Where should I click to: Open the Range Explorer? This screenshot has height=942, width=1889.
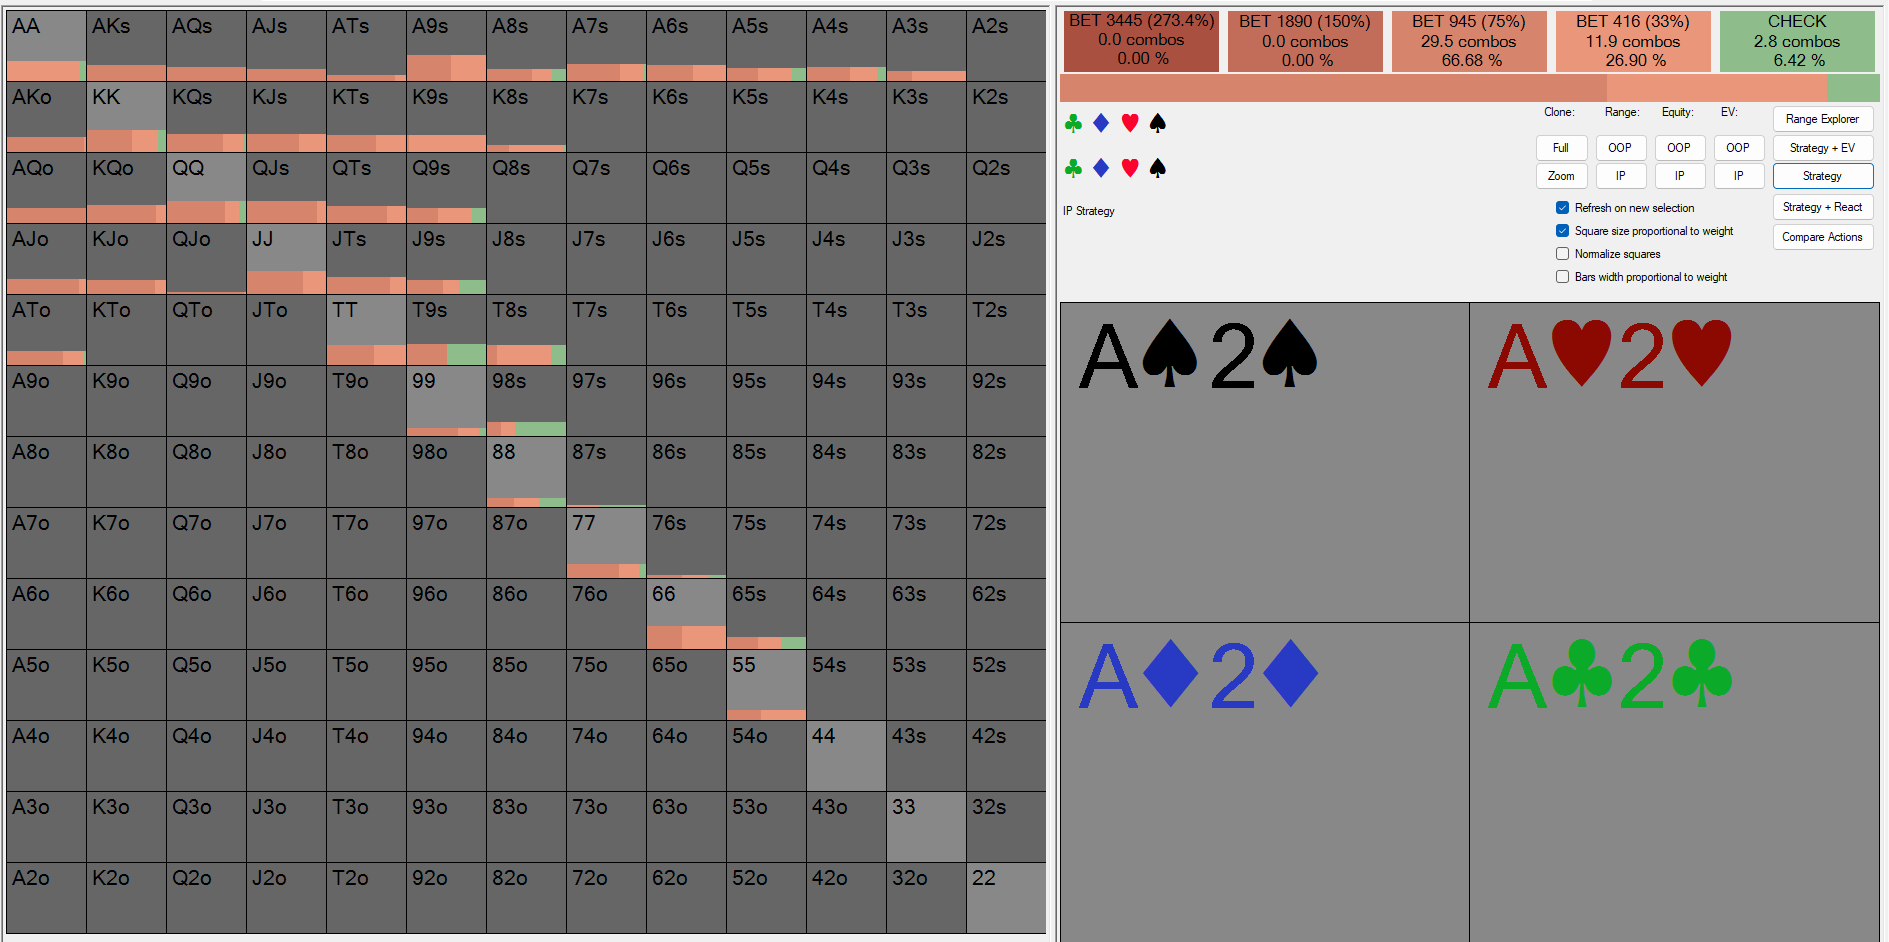point(1822,119)
